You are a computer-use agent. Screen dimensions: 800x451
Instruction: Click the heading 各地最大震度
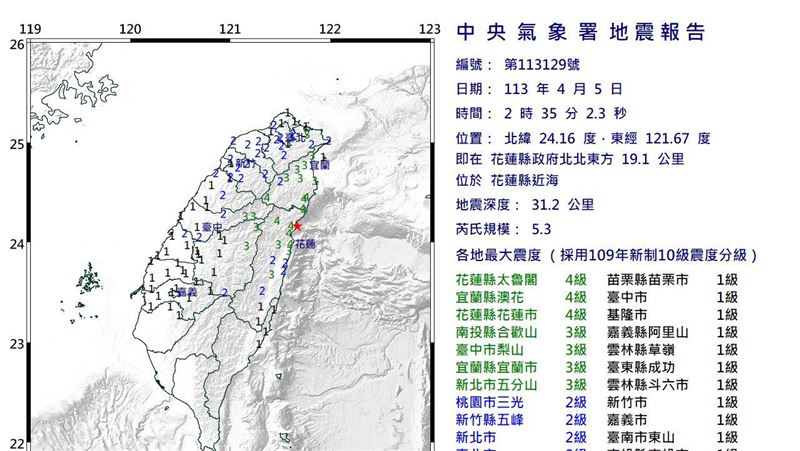coord(498,255)
